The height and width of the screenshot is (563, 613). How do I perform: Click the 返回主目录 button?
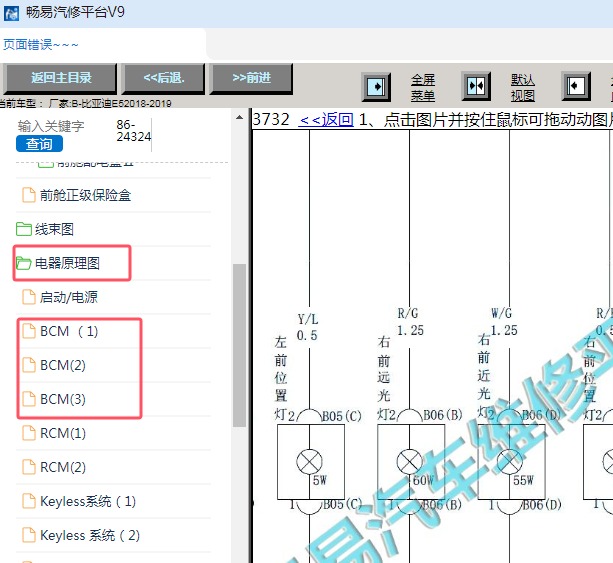61,78
